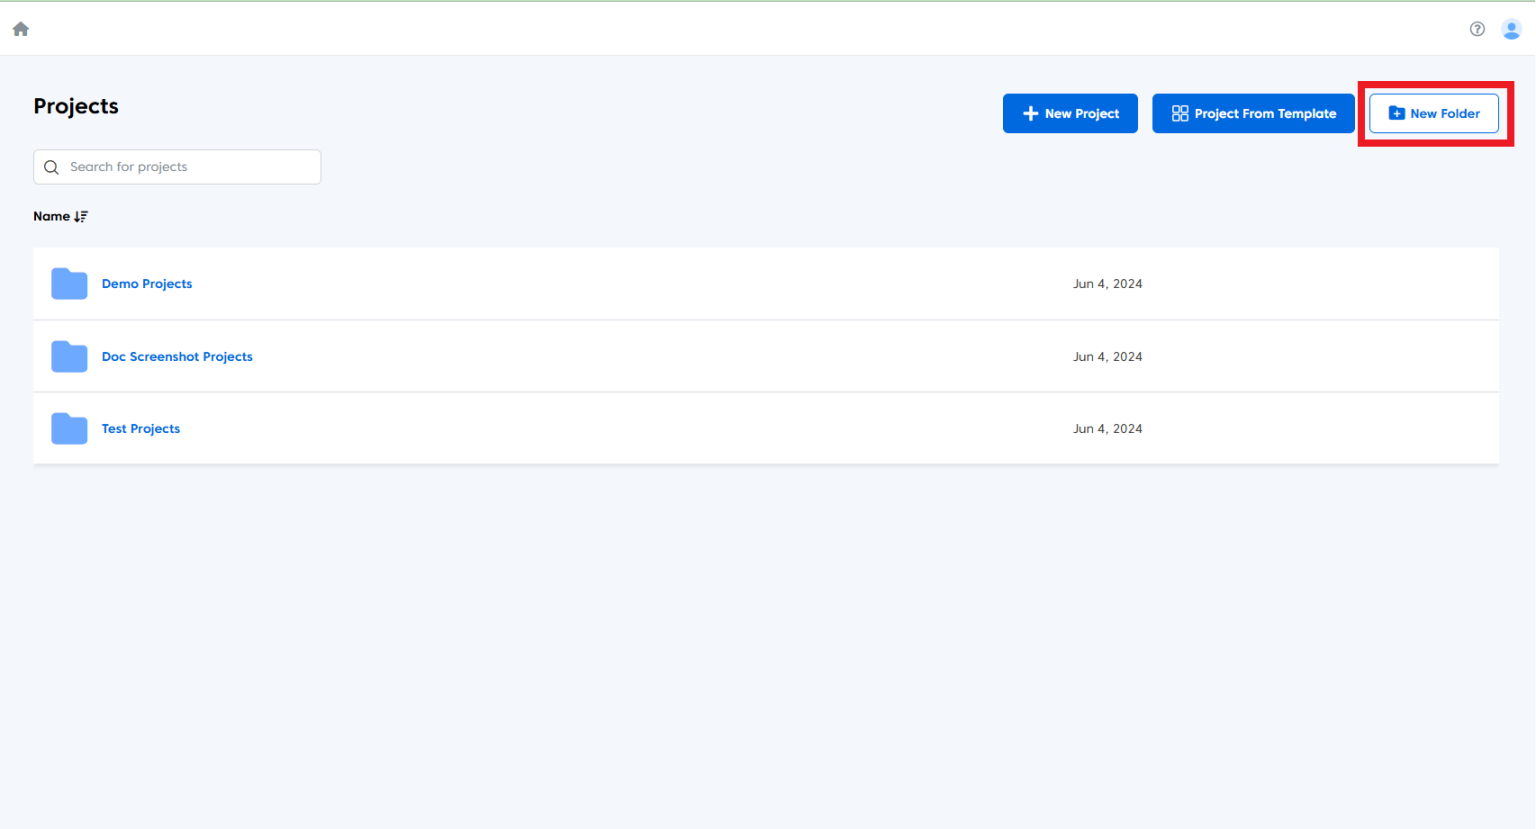Click the Doc Screenshot Projects date cell
The width and height of the screenshot is (1536, 829).
click(1108, 357)
